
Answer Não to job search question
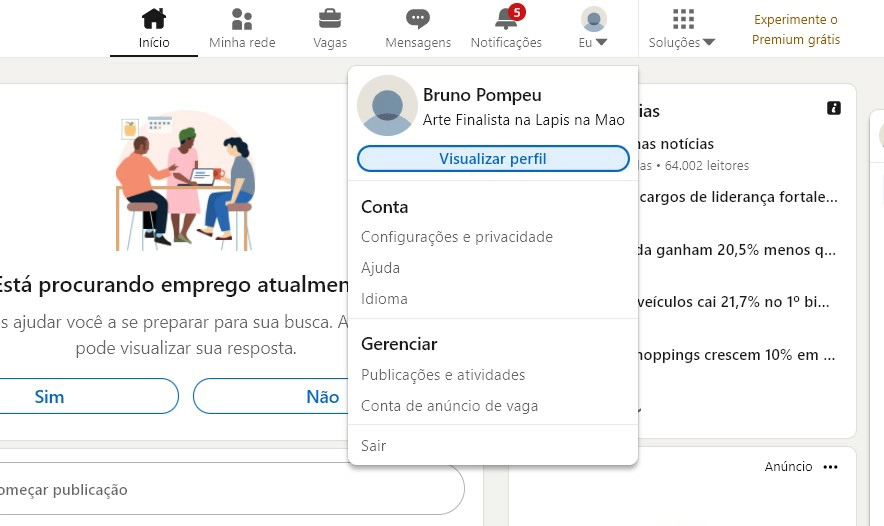pos(272,396)
